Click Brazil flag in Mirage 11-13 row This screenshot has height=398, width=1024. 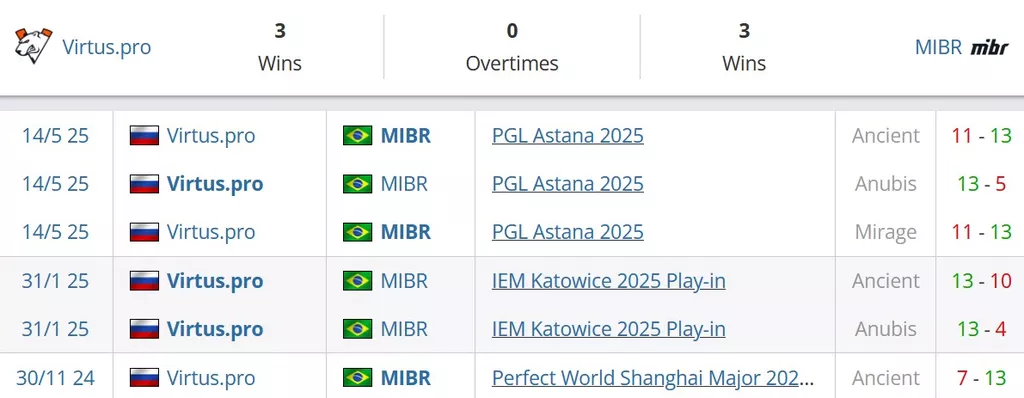tap(357, 232)
